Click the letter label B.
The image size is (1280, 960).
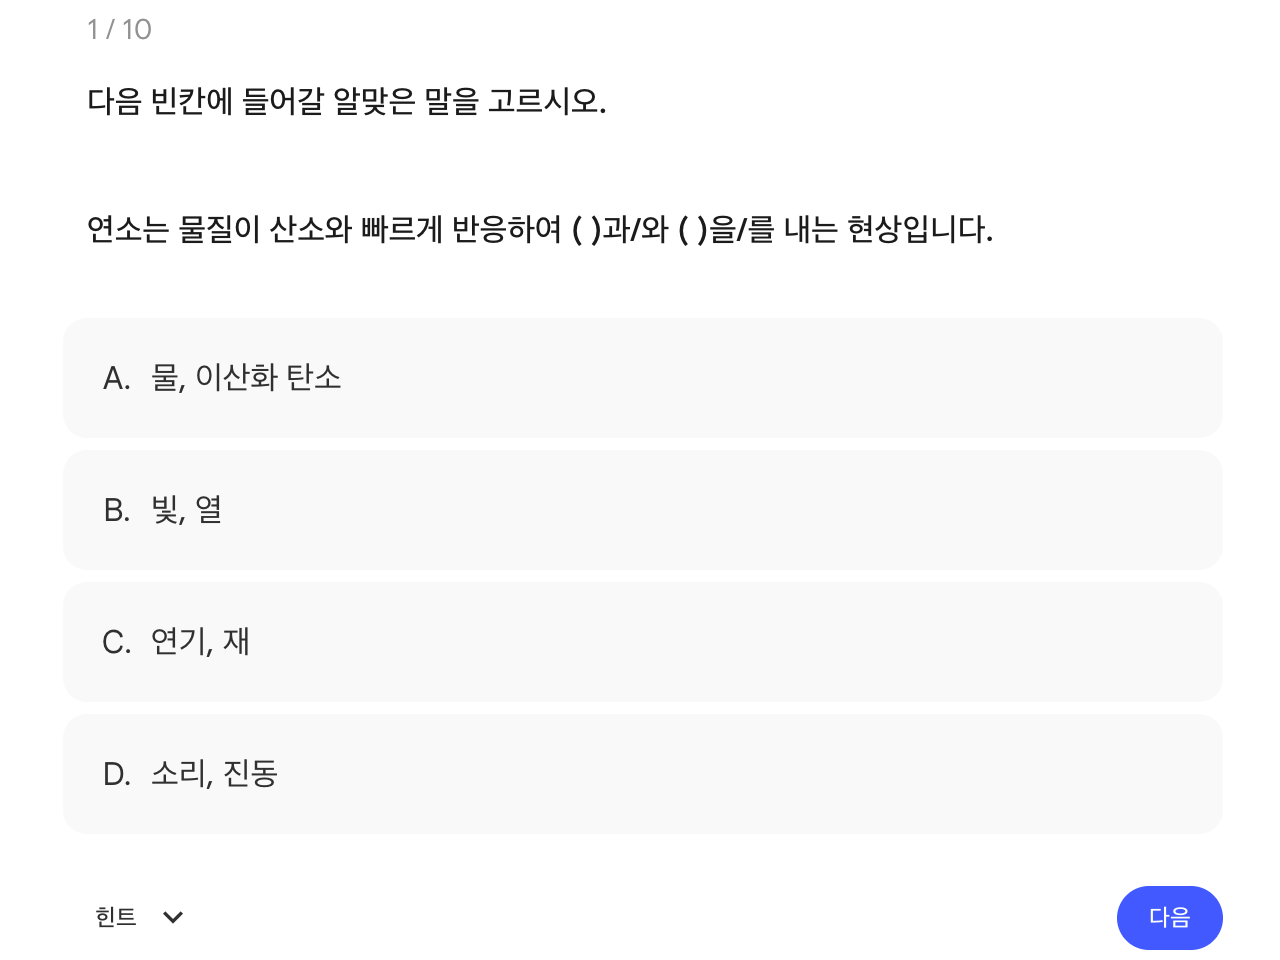[x=116, y=511]
